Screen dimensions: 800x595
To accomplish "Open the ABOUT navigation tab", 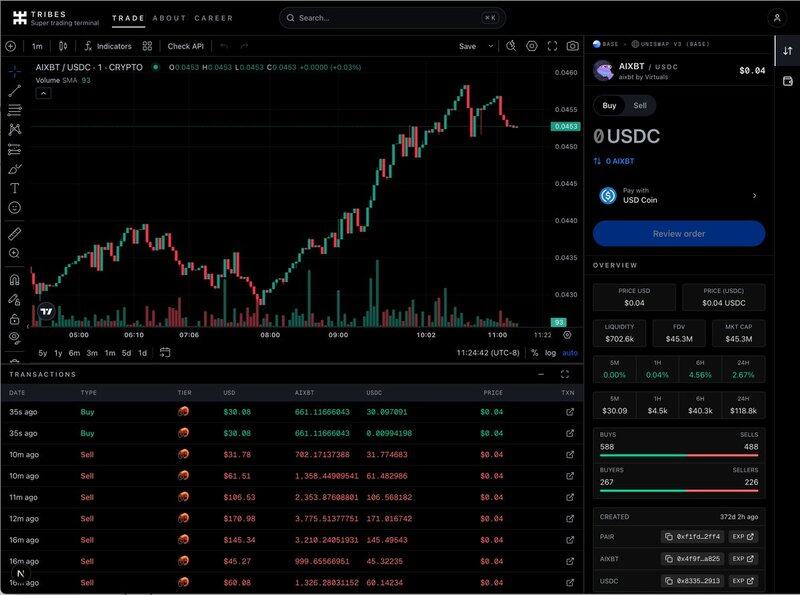I will coord(169,18).
